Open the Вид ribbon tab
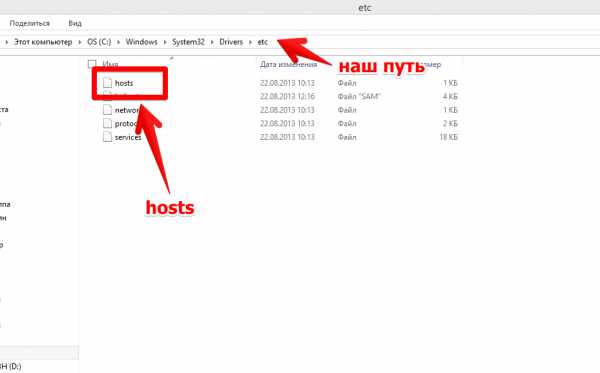 pyautogui.click(x=75, y=23)
